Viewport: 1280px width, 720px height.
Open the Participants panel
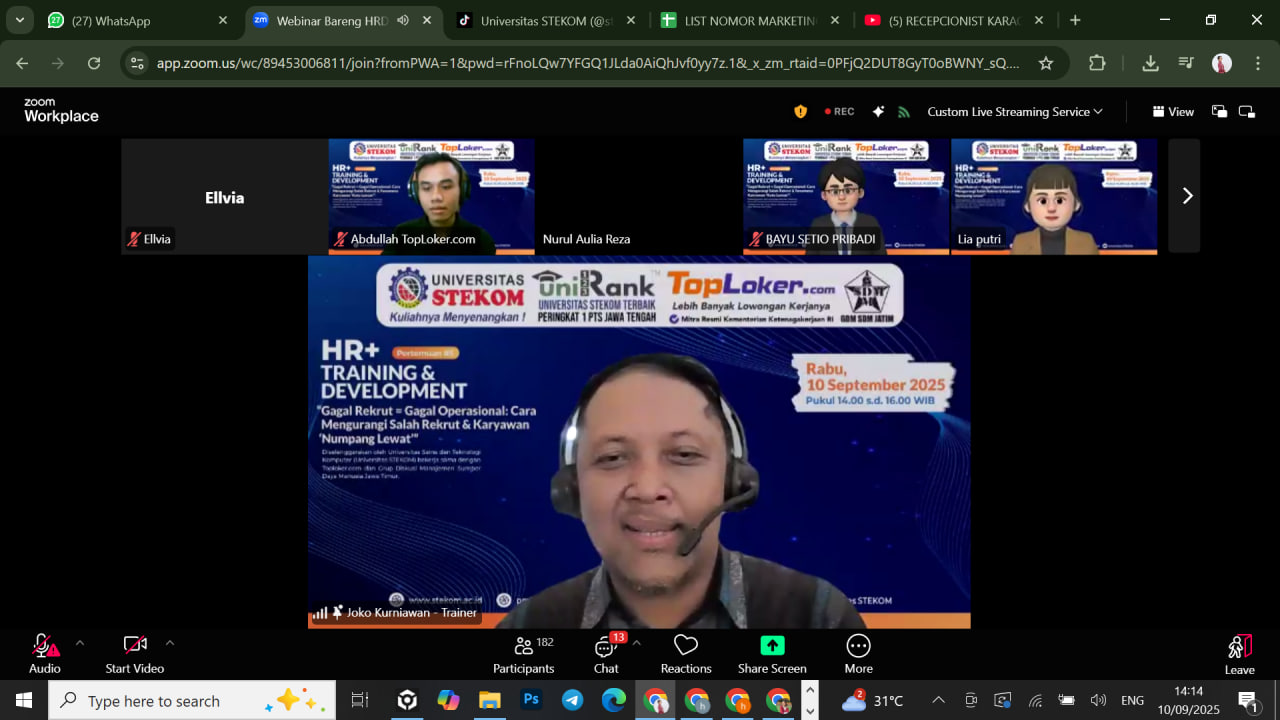tap(523, 654)
